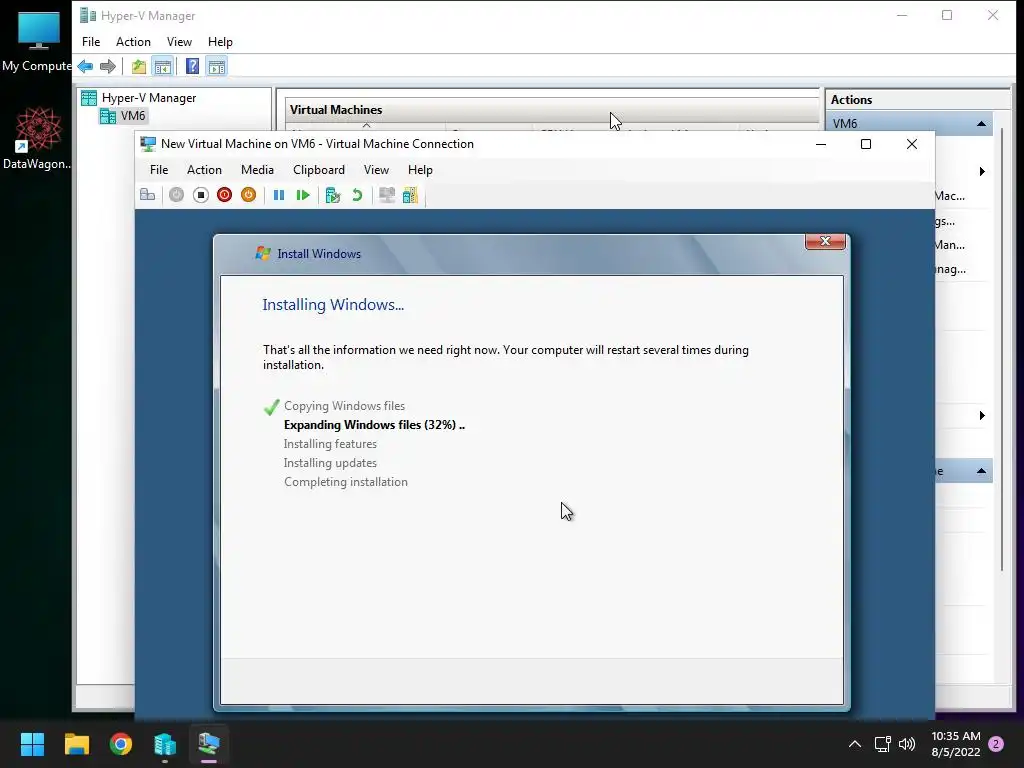Image resolution: width=1024 pixels, height=768 pixels.
Task: Turn off the VM with the stop icon
Action: click(200, 195)
